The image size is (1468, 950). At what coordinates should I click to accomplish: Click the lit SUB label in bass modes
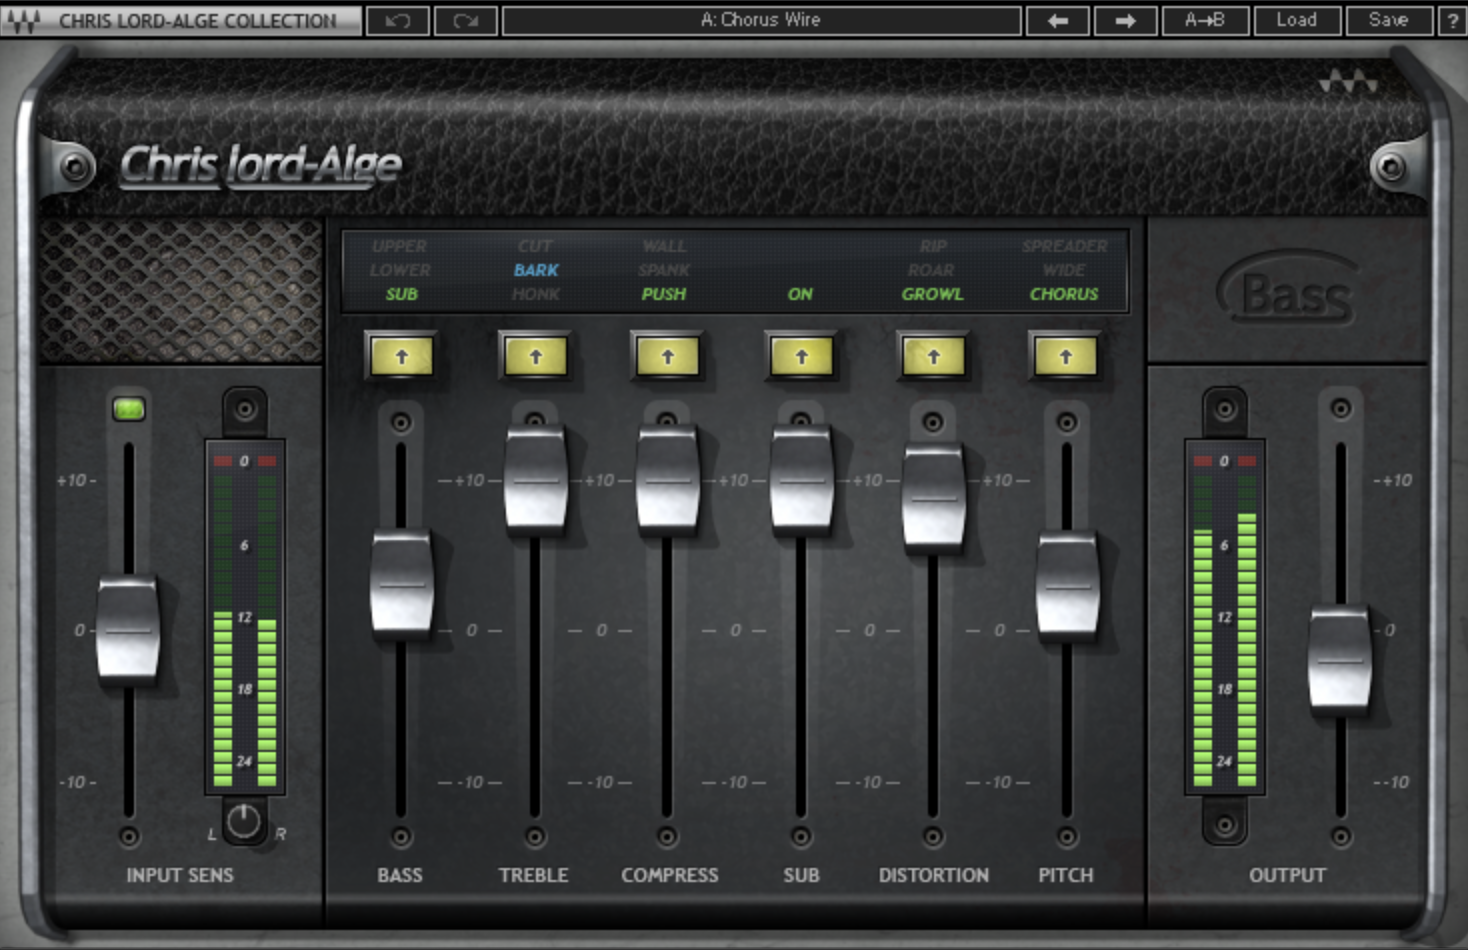pos(401,294)
